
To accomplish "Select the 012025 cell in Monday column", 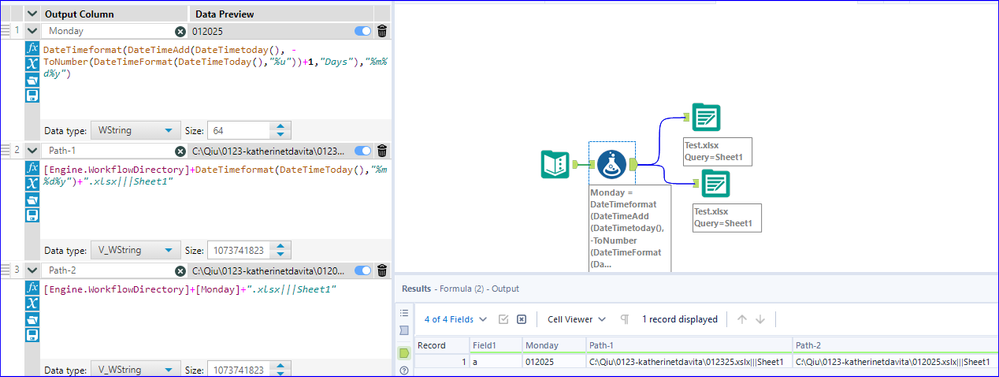I will pos(554,362).
